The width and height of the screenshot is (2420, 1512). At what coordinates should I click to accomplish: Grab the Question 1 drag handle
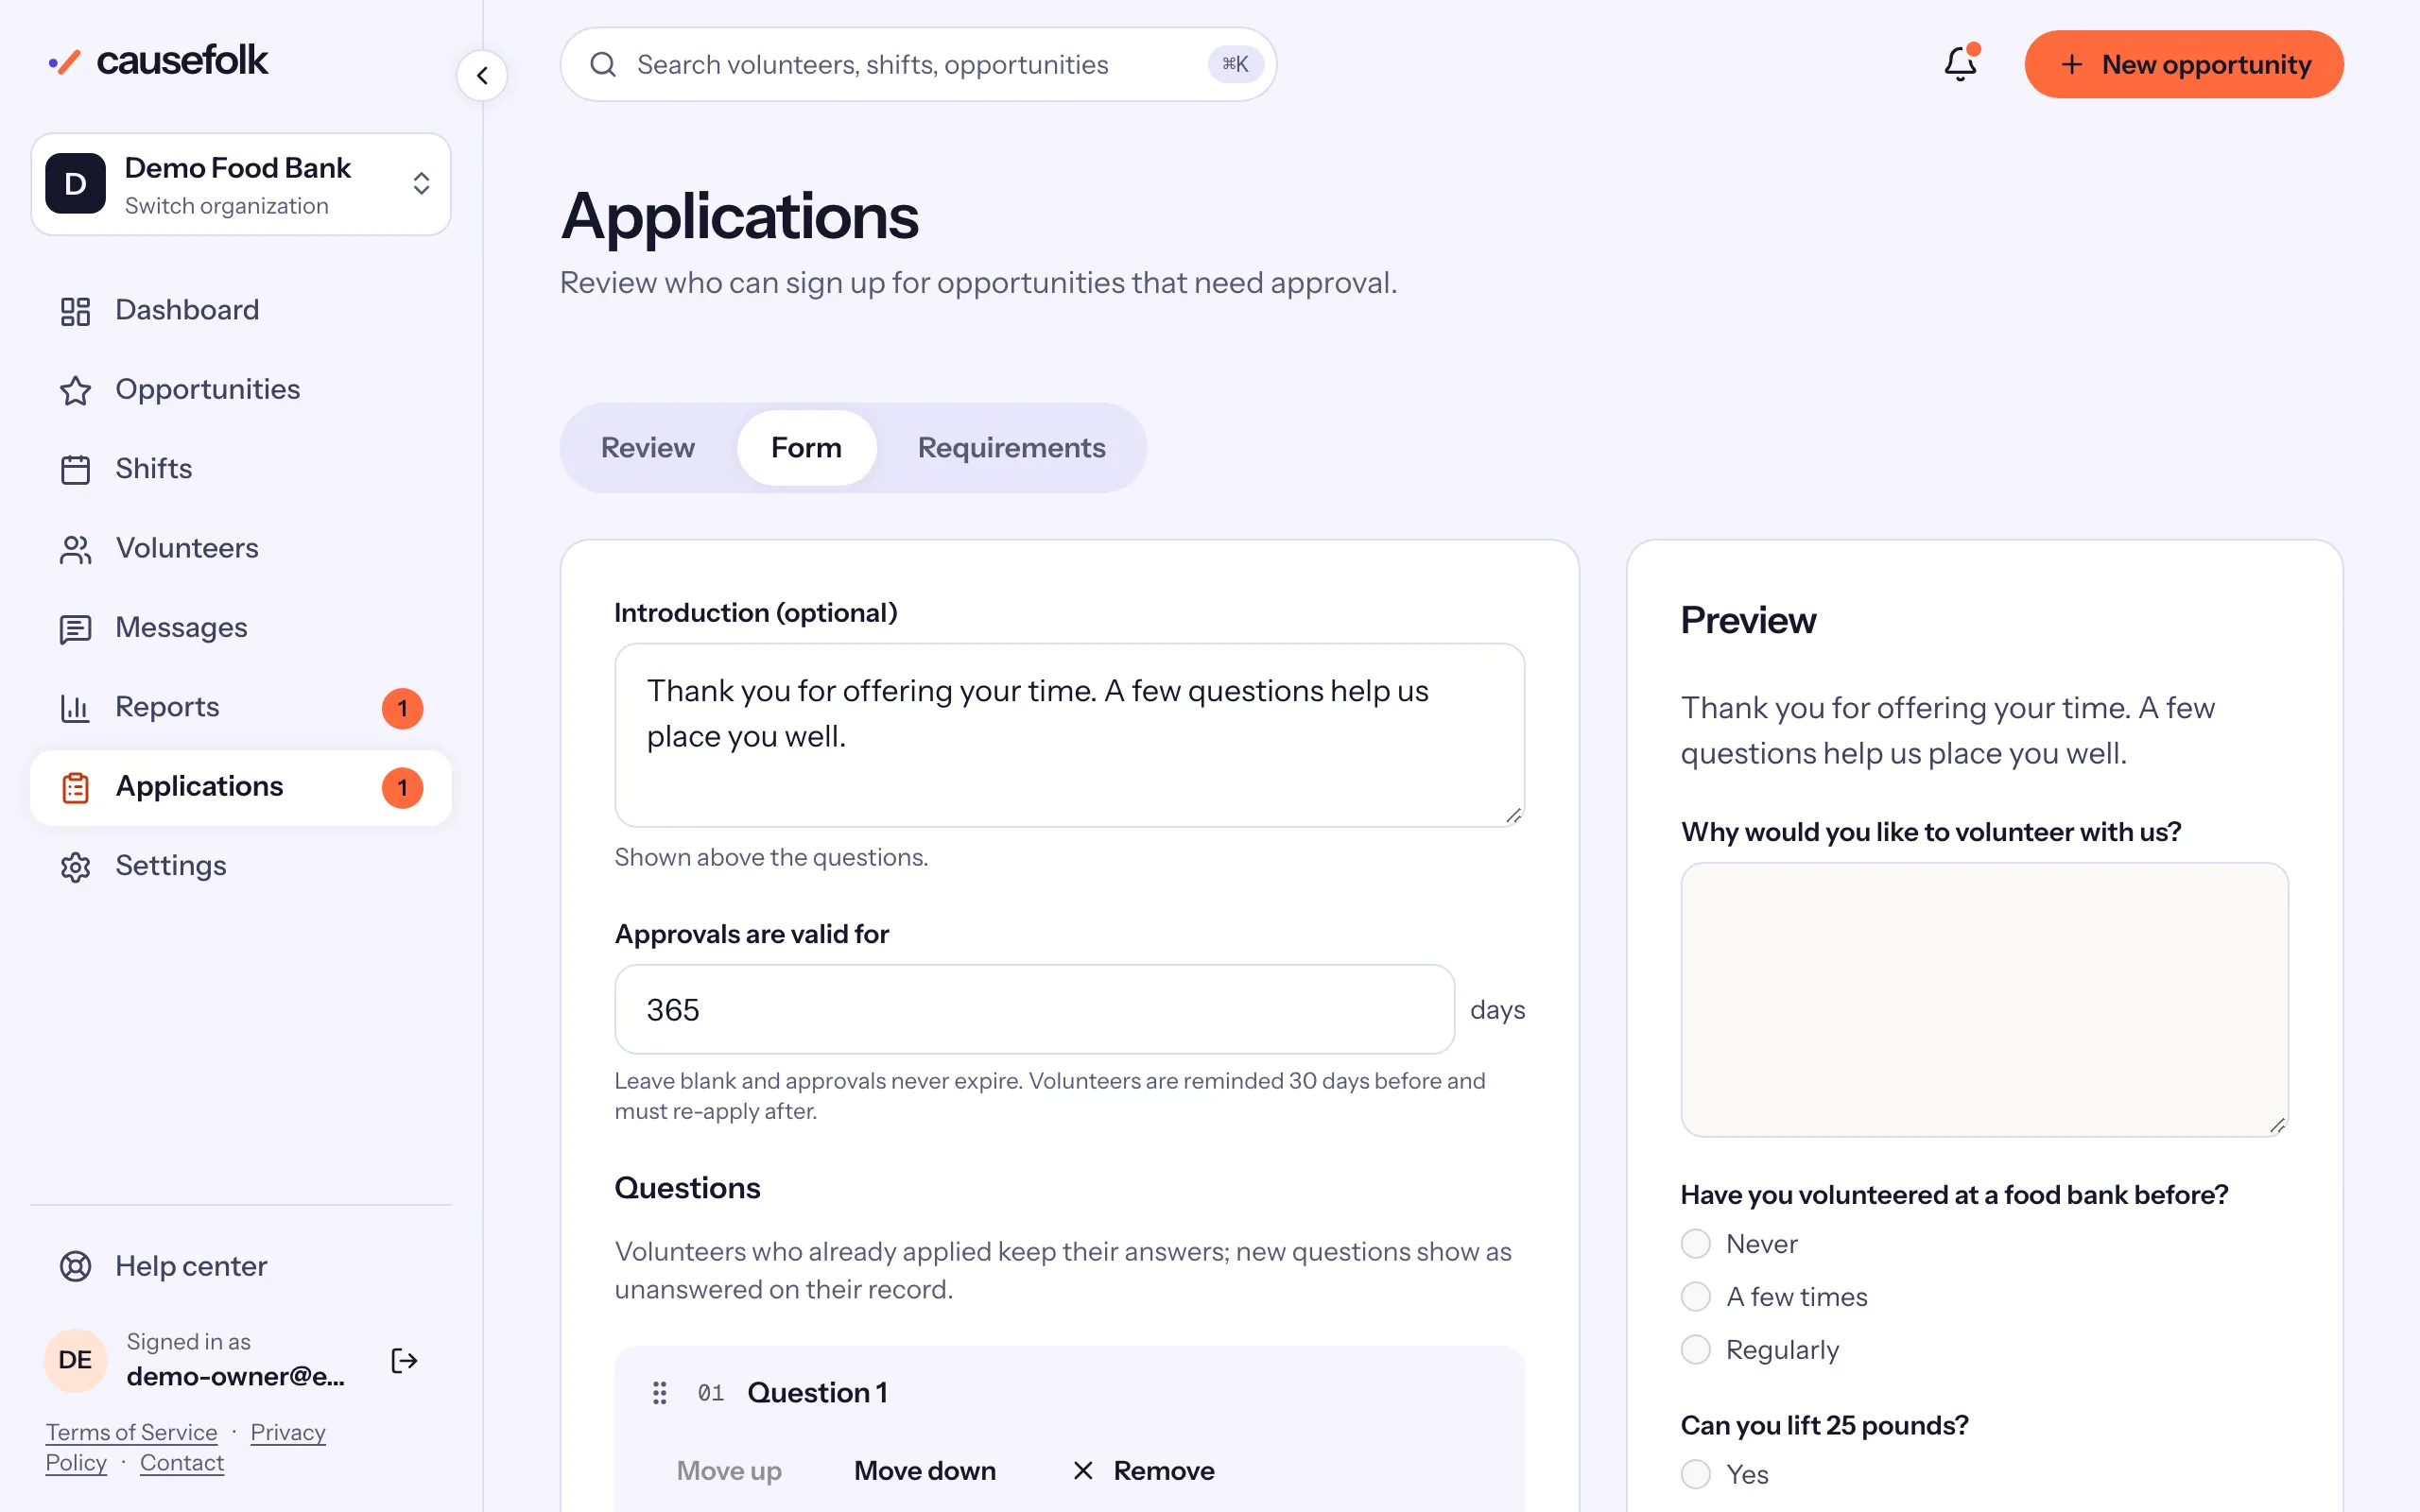pyautogui.click(x=659, y=1392)
